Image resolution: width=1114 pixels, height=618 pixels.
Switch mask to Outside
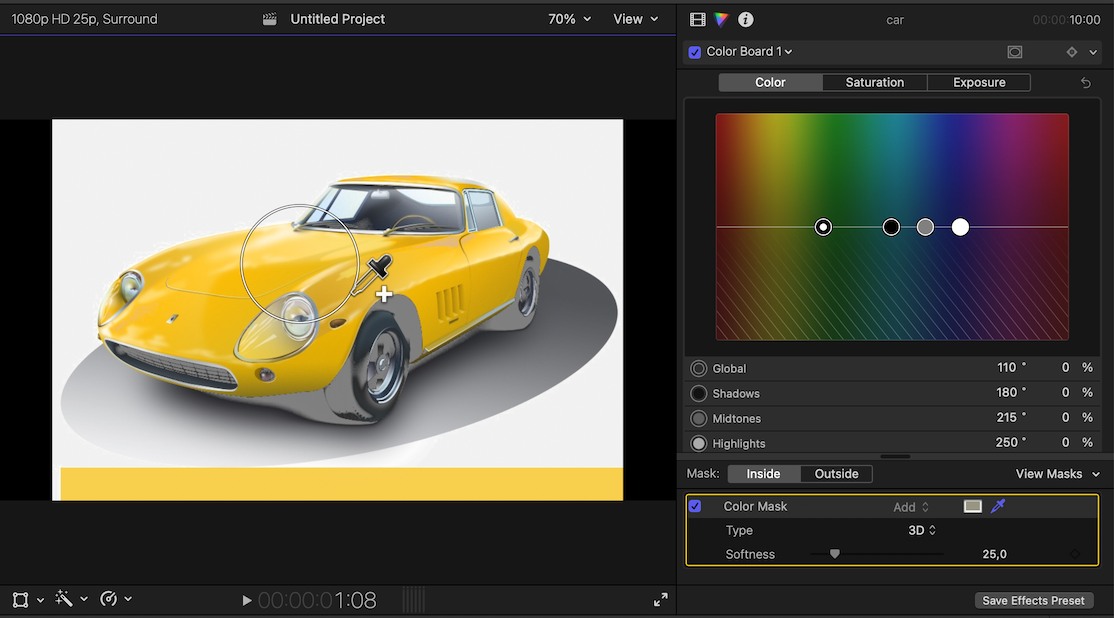tap(836, 474)
